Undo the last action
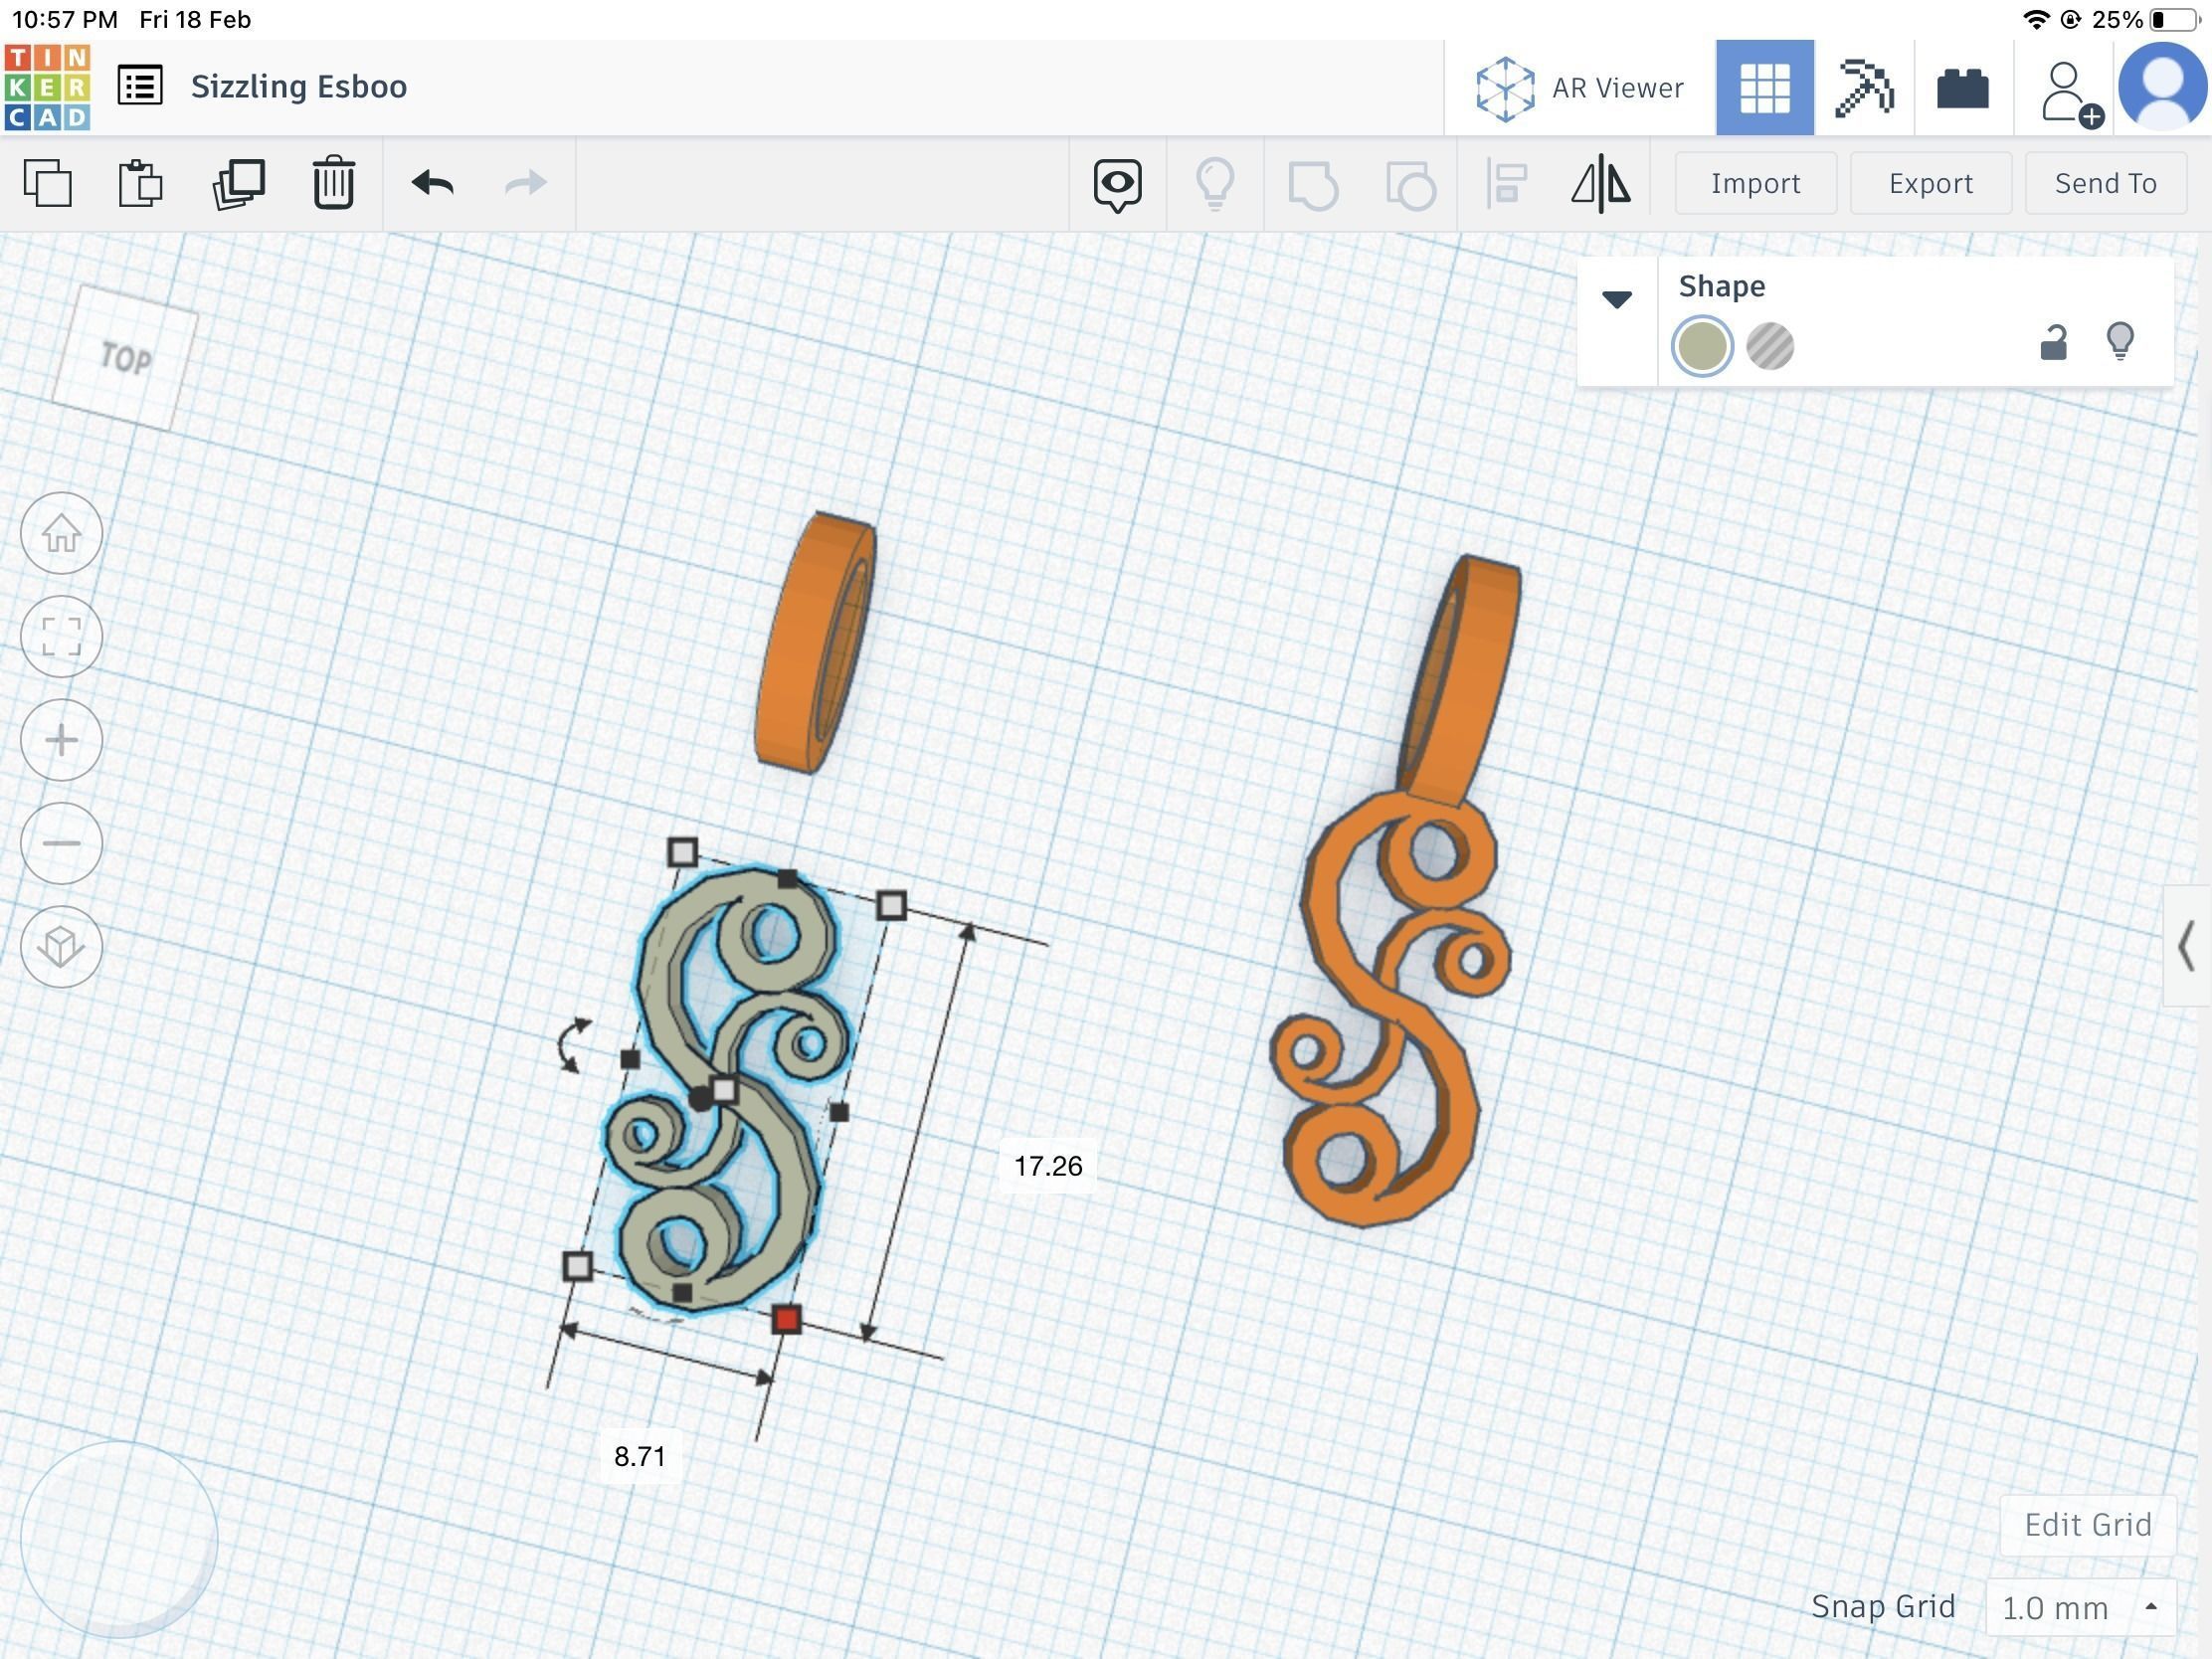2212x1659 pixels. 432,183
